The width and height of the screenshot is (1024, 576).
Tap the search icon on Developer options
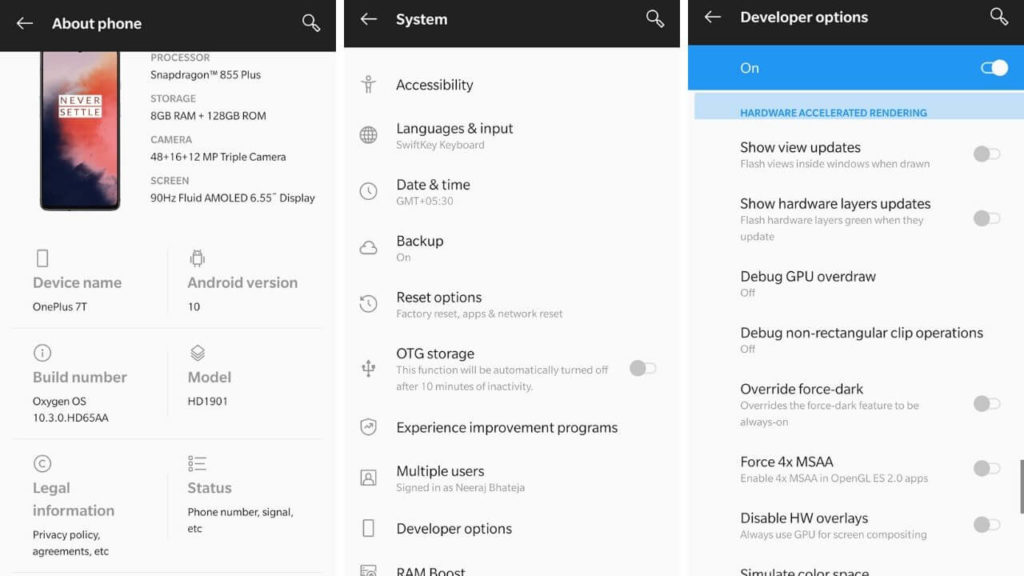pos(998,17)
